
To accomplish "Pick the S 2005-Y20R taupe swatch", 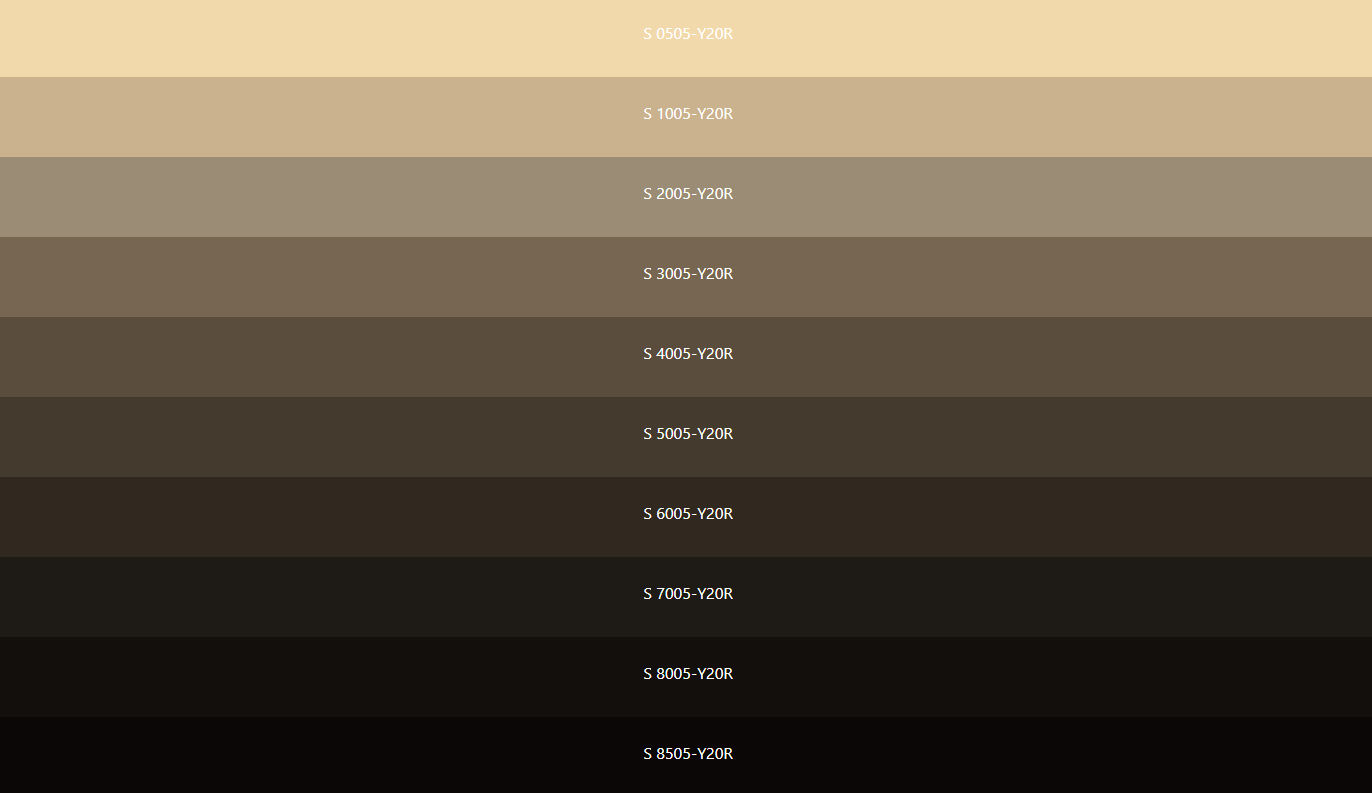I will [x=300, y=197].
